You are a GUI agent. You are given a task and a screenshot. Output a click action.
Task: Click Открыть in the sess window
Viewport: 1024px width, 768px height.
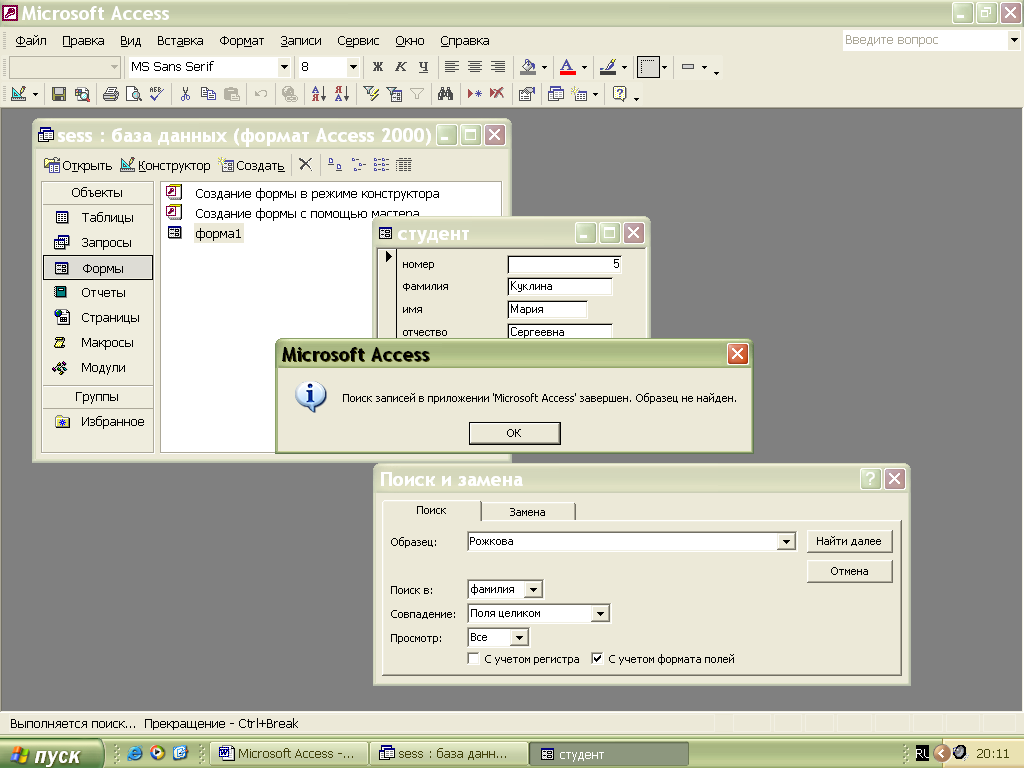(x=78, y=165)
